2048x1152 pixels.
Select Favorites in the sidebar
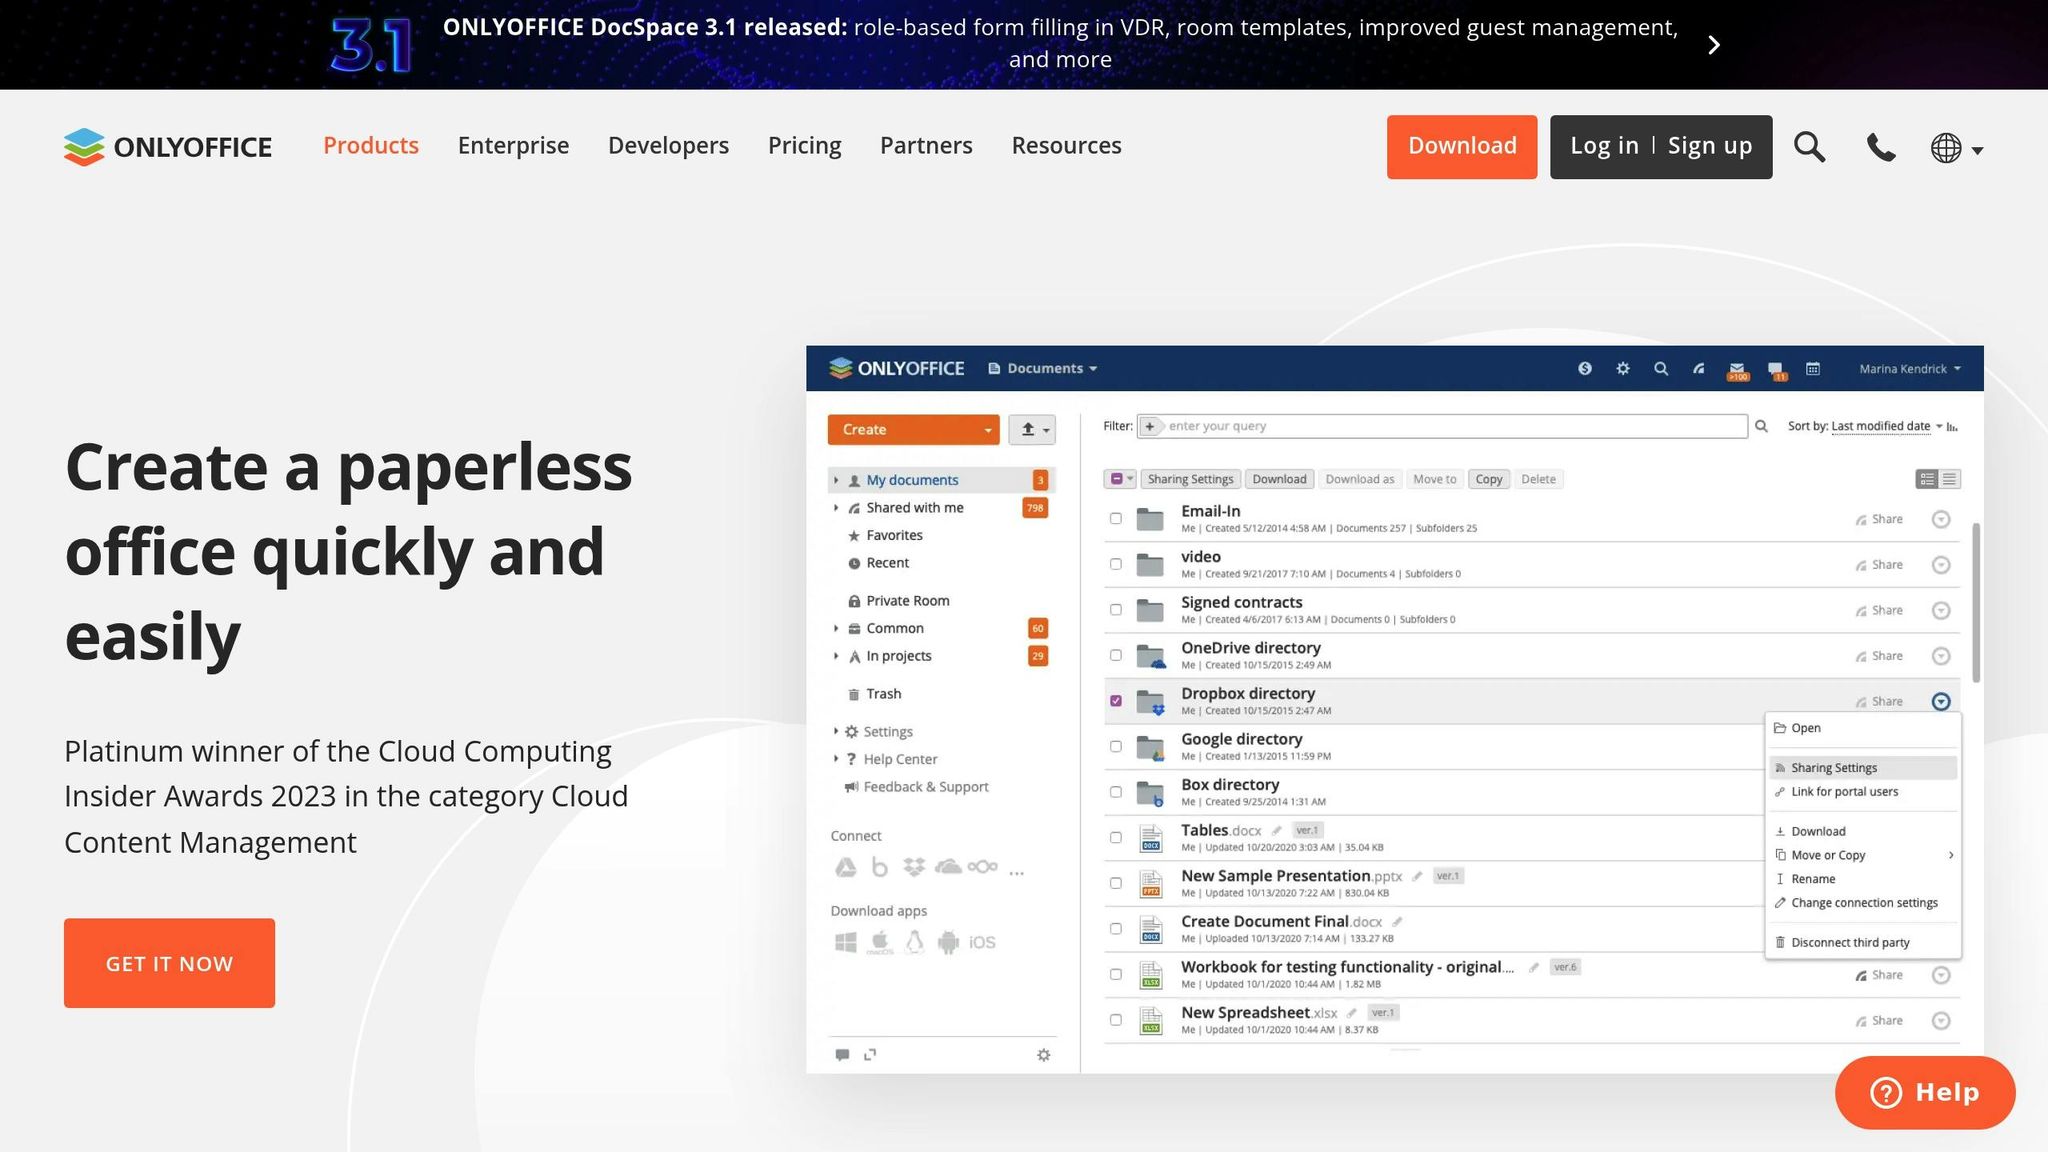click(894, 535)
